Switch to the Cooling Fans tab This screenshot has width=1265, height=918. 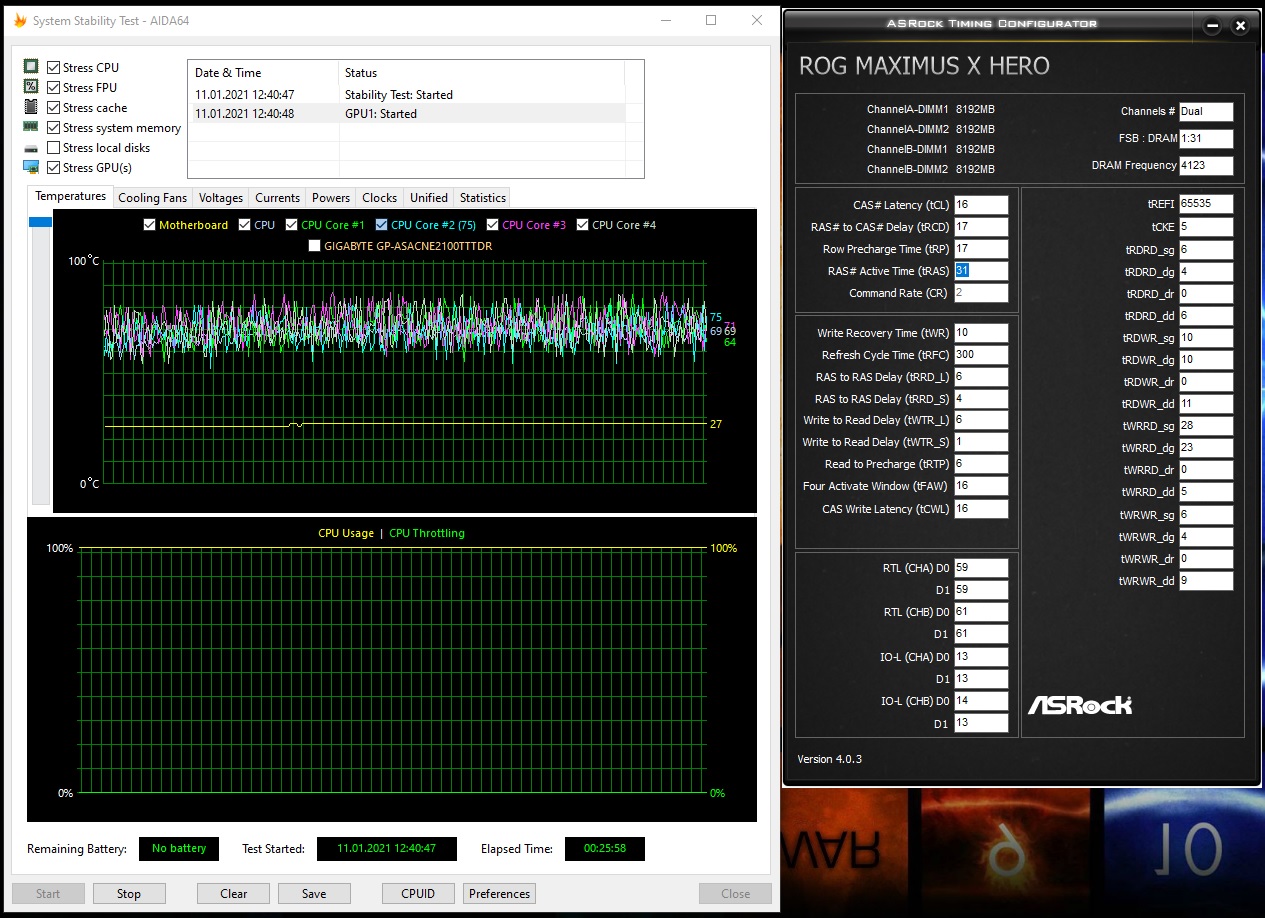coord(152,198)
